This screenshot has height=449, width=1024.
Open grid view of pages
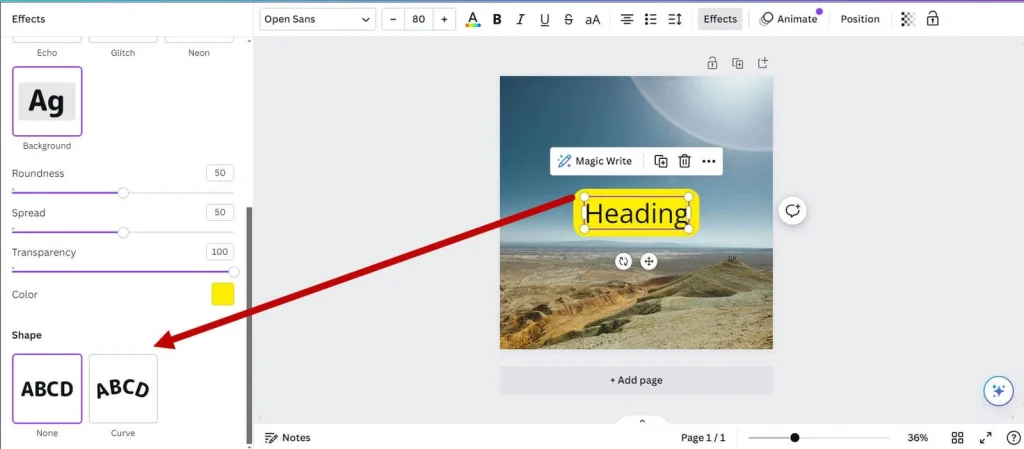click(957, 438)
